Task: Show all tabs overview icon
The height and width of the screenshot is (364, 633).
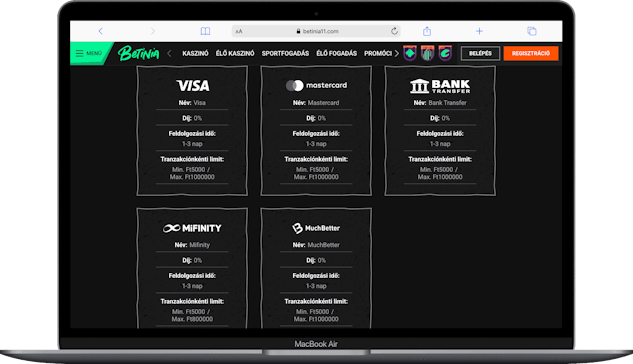Action: [x=532, y=31]
